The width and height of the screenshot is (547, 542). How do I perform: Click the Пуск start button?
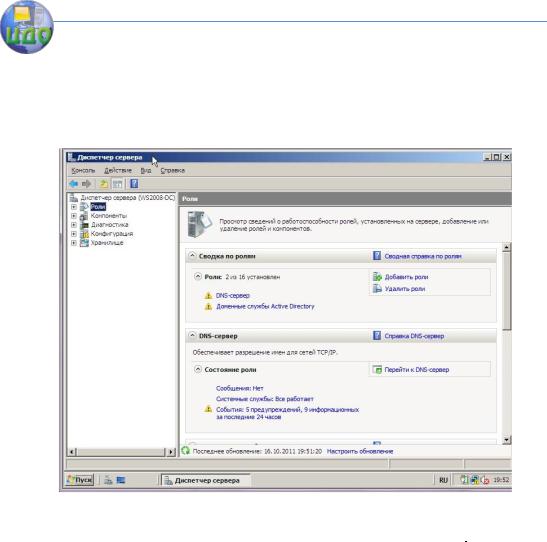tap(80, 480)
